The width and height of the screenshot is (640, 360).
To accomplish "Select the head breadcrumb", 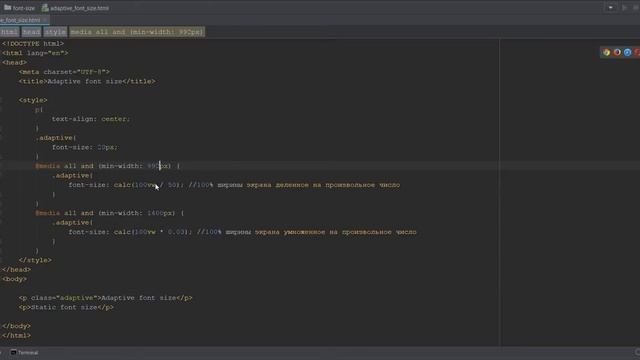I will [x=31, y=32].
